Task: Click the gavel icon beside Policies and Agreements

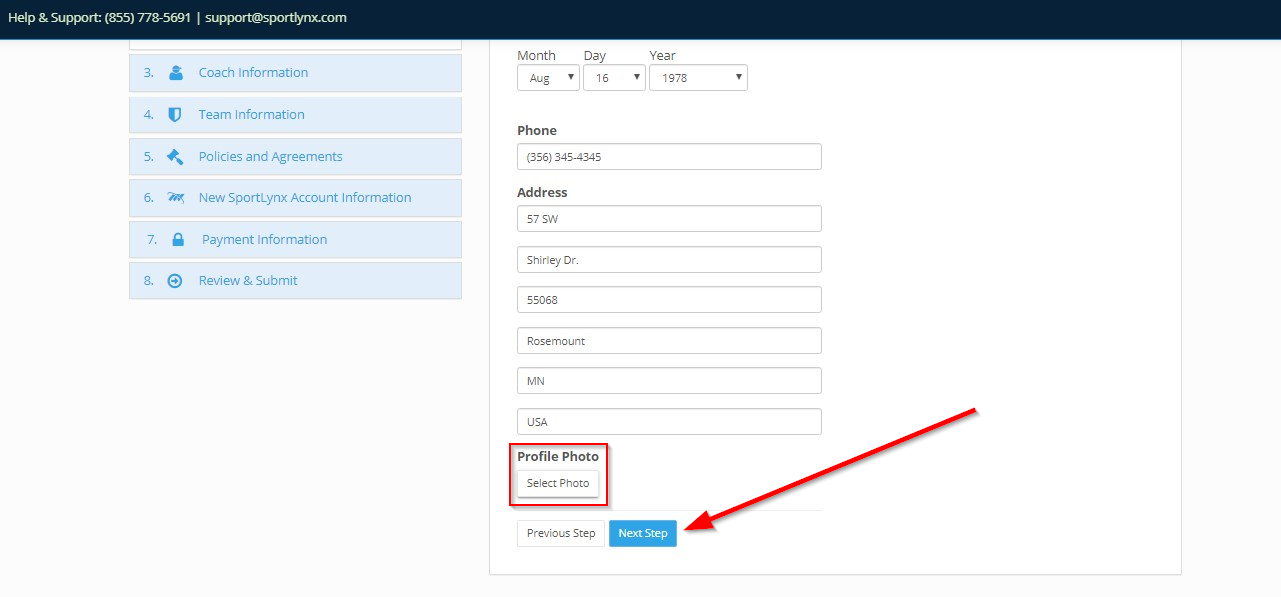Action: pos(175,157)
